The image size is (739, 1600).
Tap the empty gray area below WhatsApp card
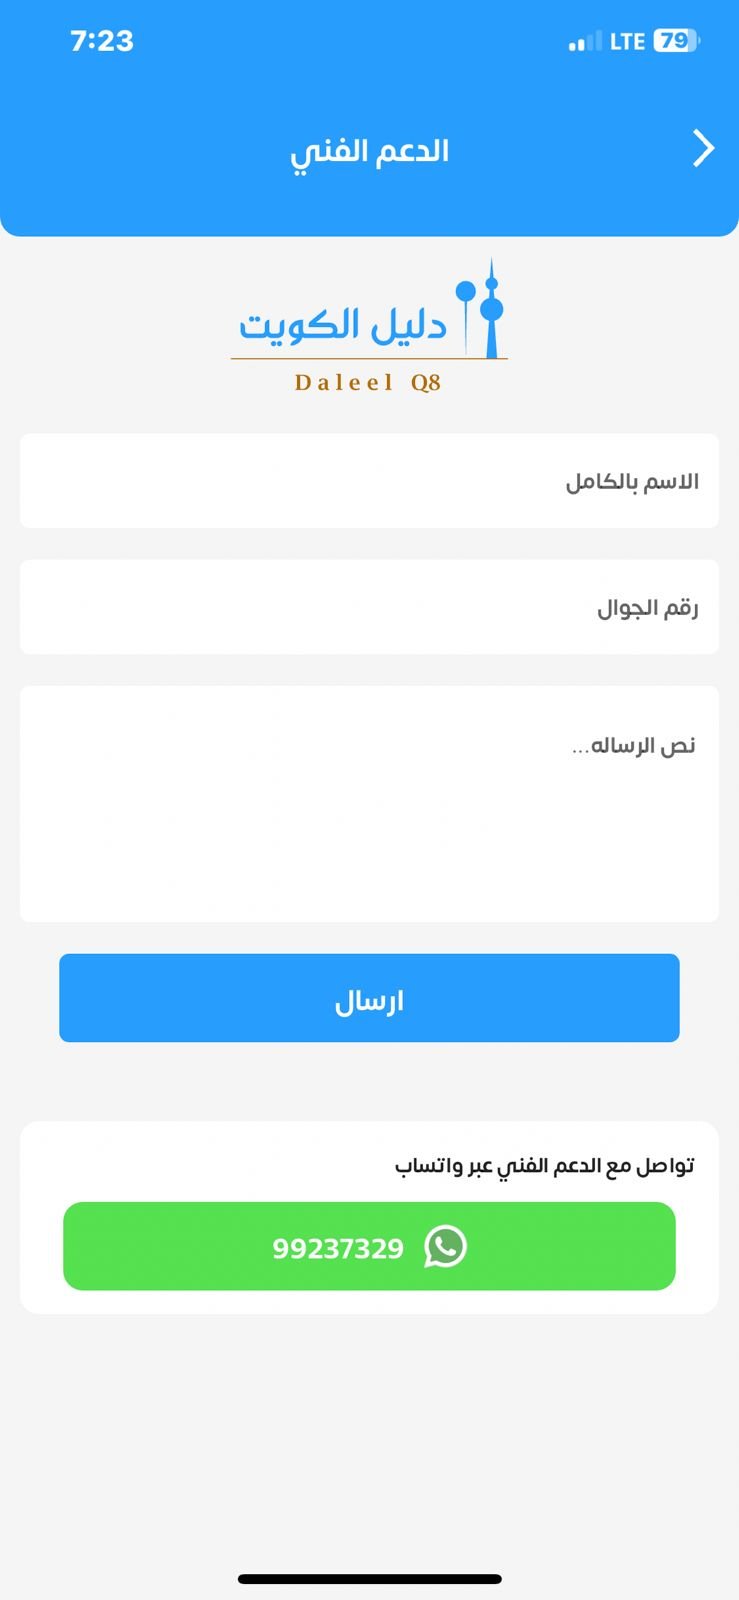coord(369,1430)
